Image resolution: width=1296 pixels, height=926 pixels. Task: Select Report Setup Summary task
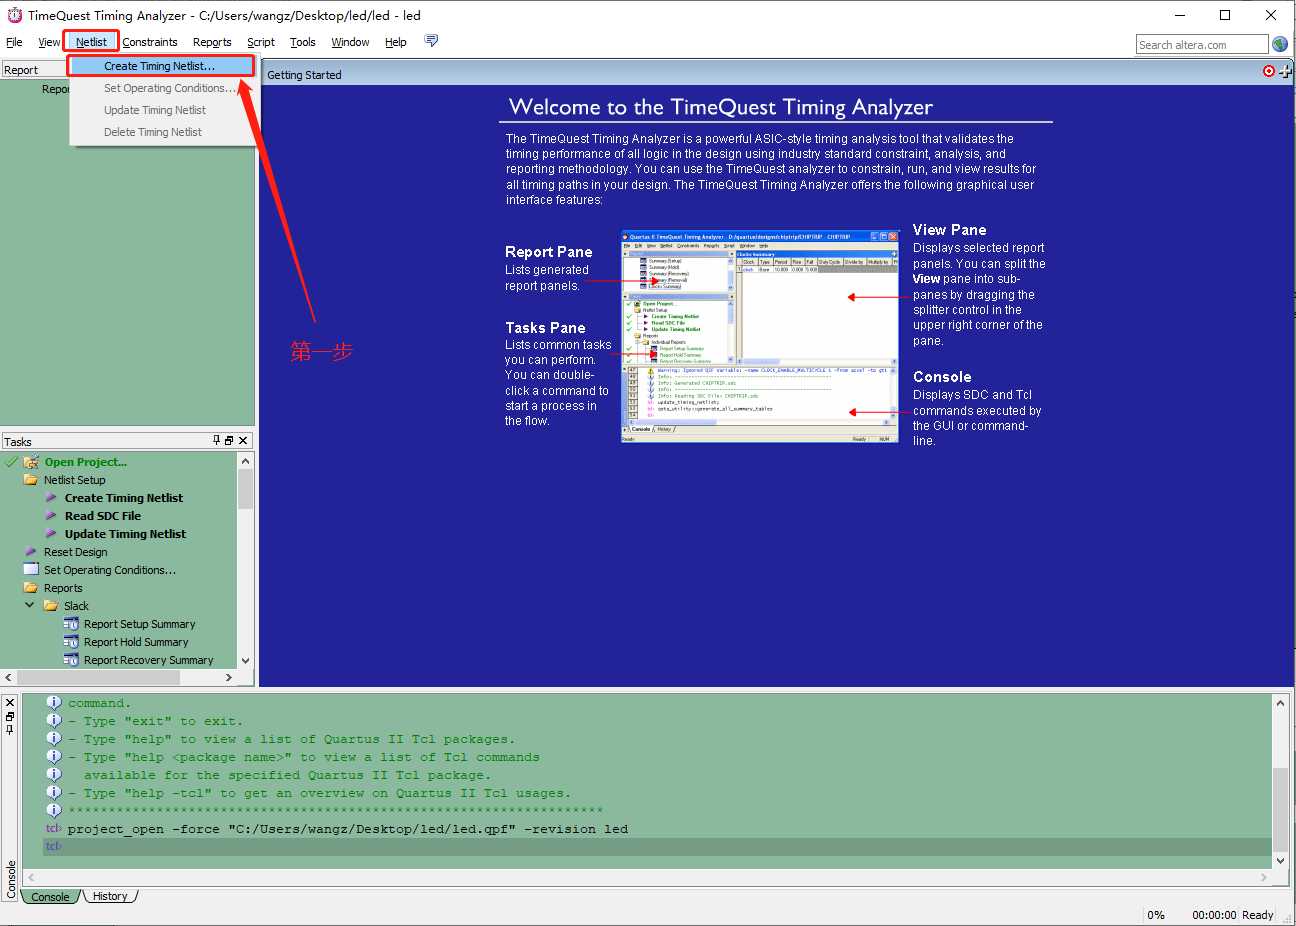140,624
